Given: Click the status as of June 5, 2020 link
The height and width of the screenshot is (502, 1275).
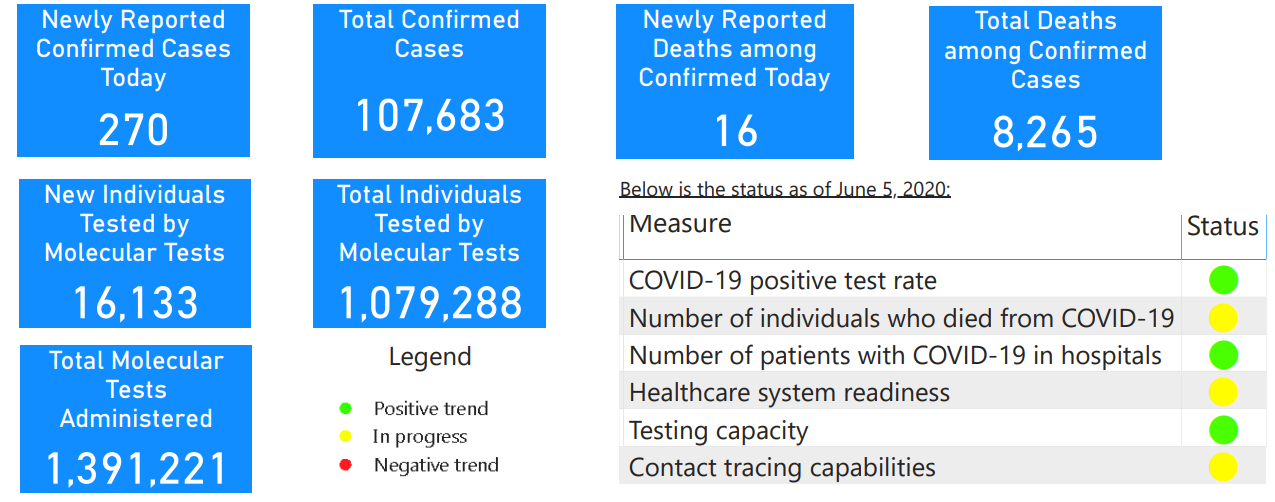Looking at the screenshot, I should (x=785, y=190).
